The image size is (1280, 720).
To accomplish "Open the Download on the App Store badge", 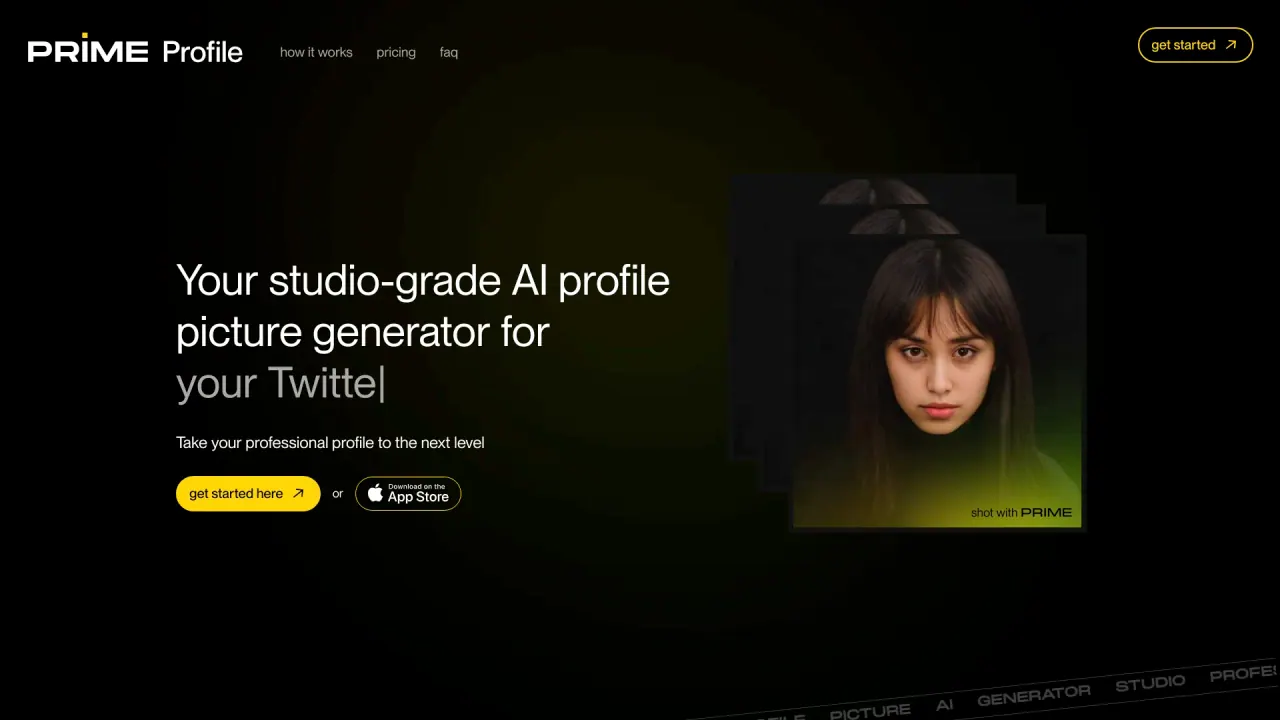I will click(x=408, y=493).
